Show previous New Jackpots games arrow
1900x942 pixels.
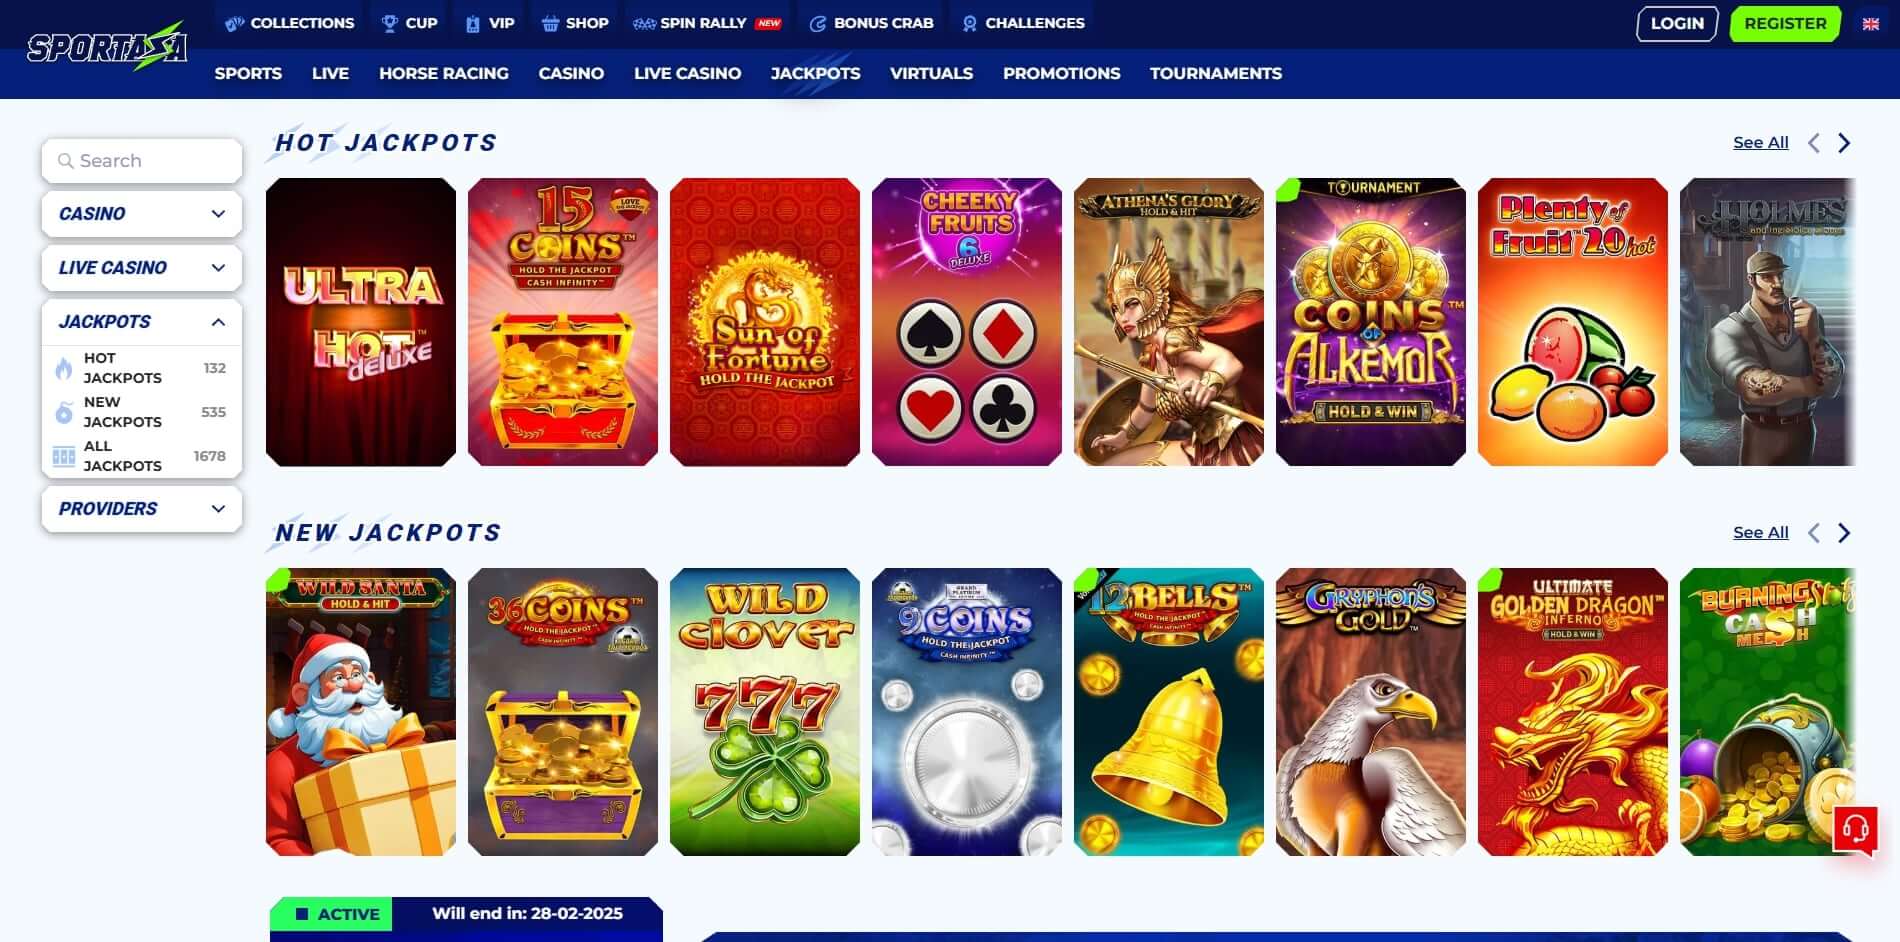click(x=1813, y=533)
